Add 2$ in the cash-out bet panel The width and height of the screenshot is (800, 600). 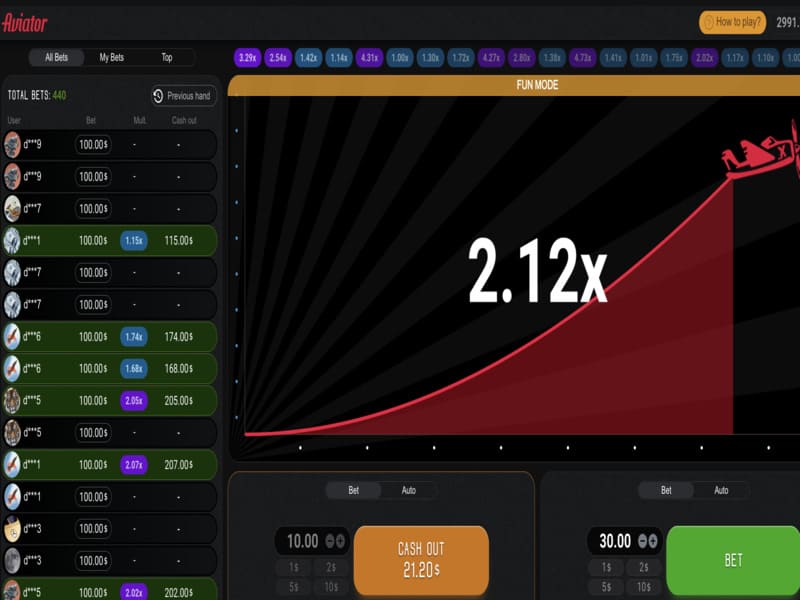pyautogui.click(x=331, y=567)
